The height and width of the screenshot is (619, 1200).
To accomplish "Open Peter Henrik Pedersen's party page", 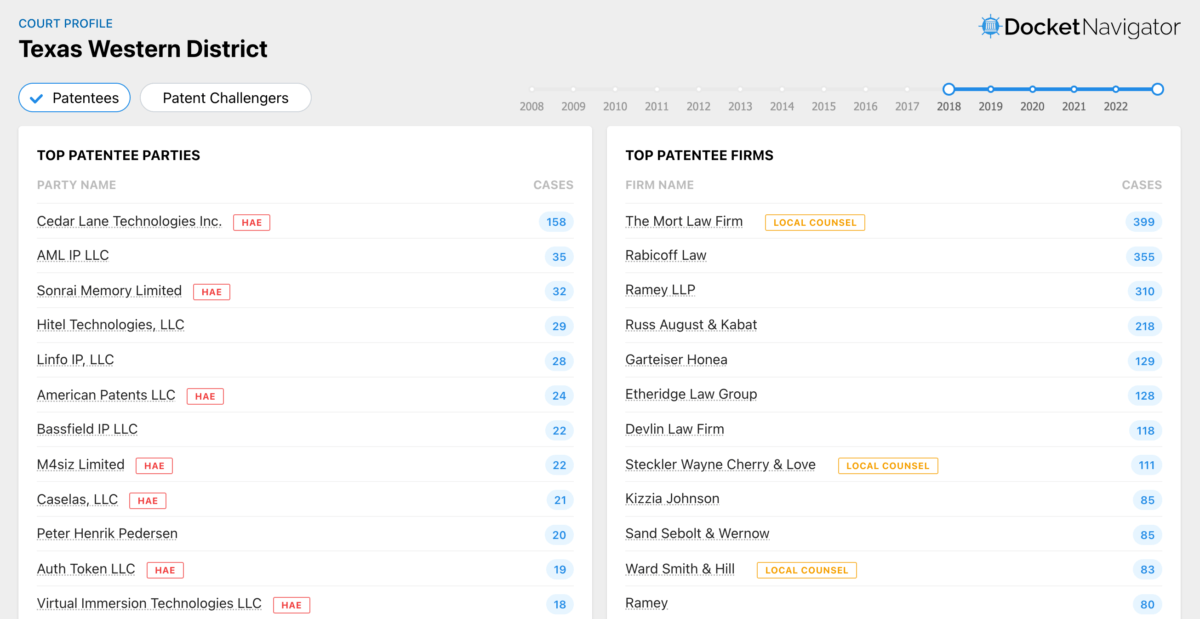I will click(x=107, y=533).
